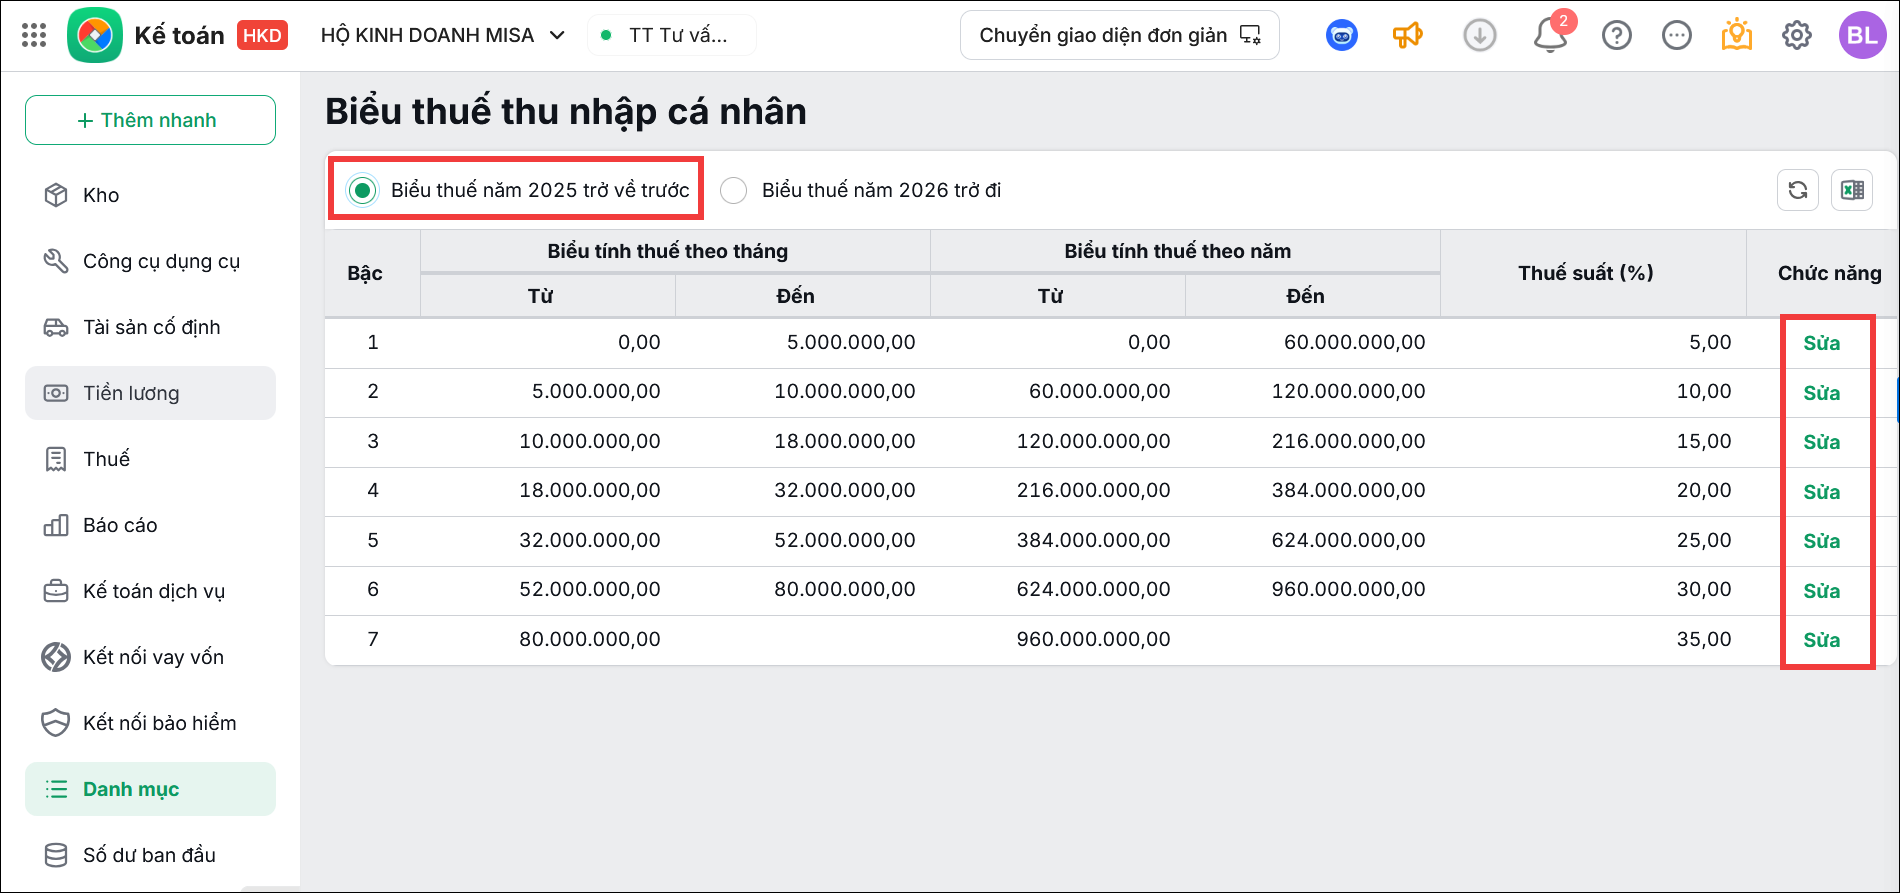1900x893 pixels.
Task: Open the help question mark icon
Action: point(1616,35)
